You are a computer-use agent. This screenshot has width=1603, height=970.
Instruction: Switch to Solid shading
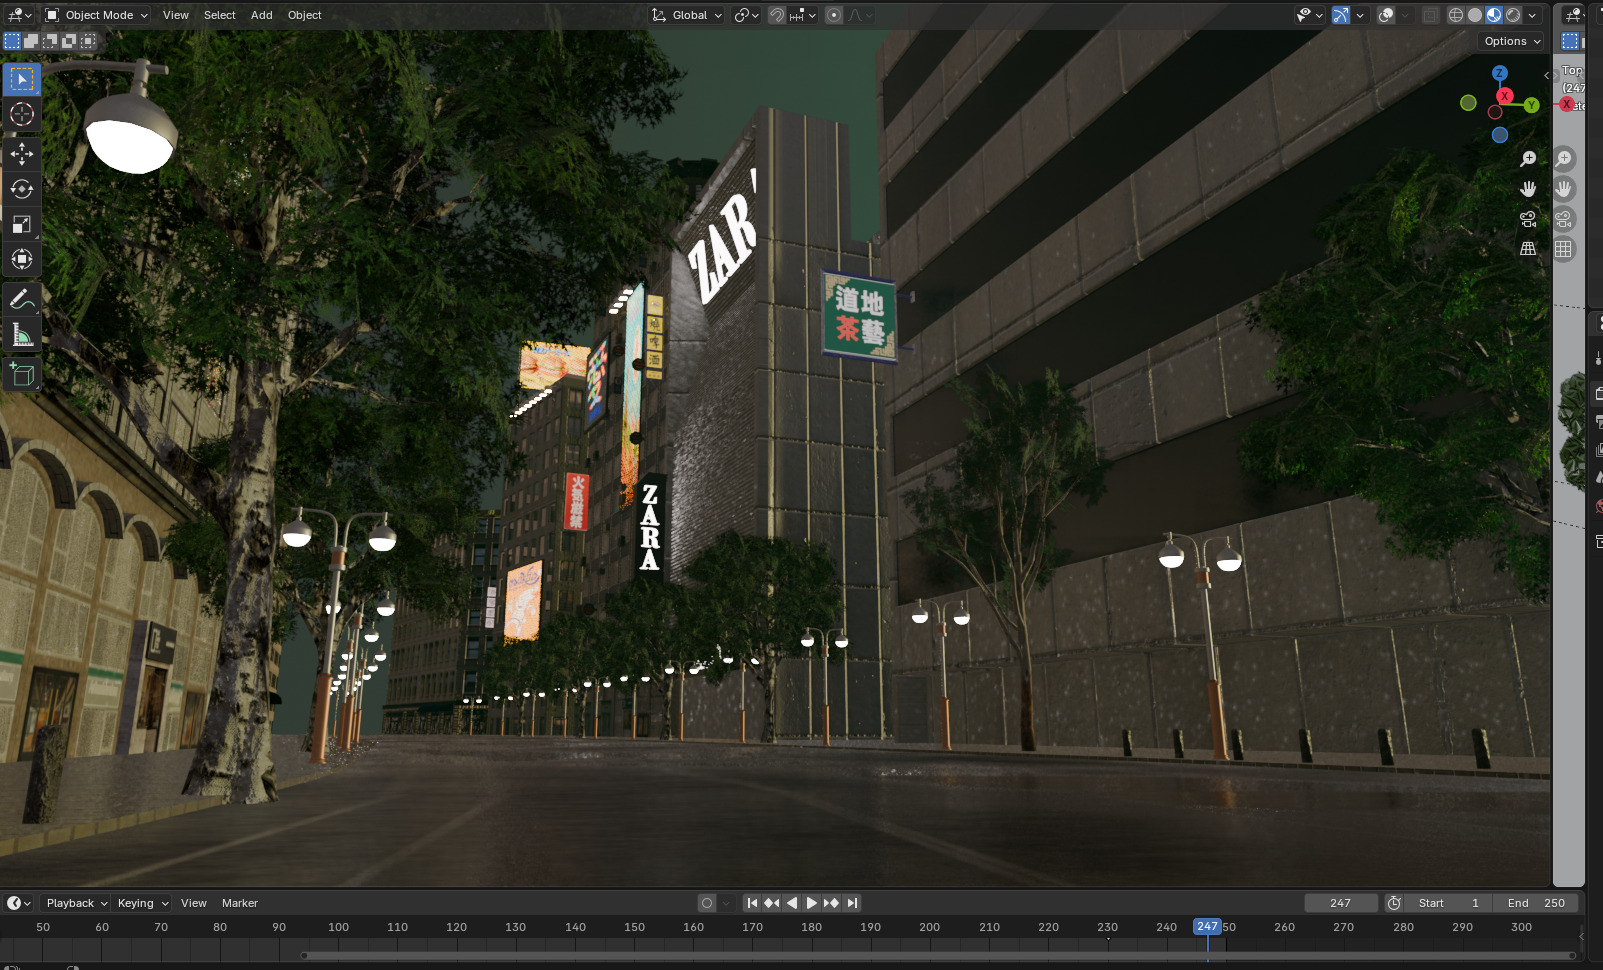pyautogui.click(x=1475, y=15)
